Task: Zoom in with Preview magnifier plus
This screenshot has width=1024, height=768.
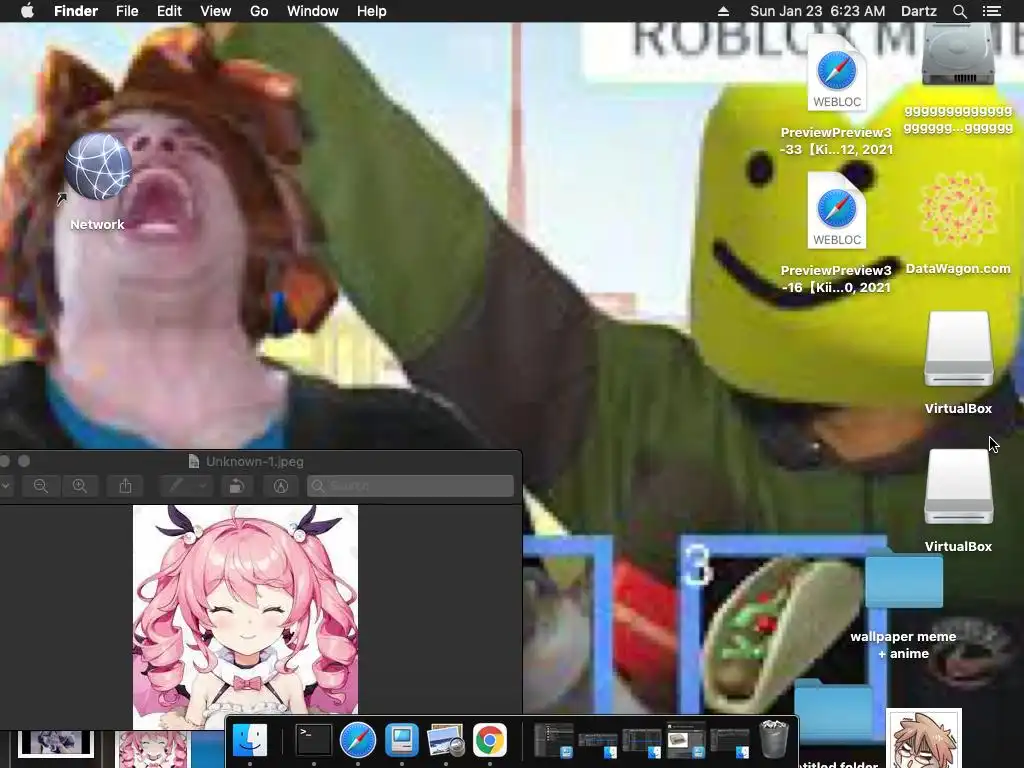Action: 80,486
